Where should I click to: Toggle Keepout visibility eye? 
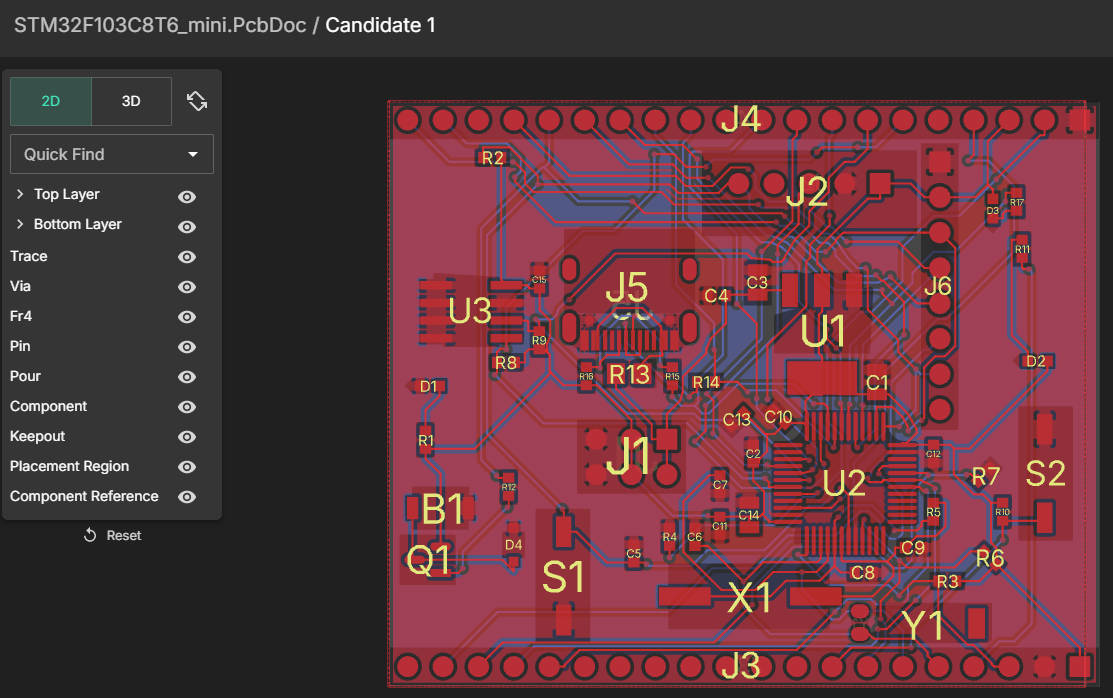click(x=187, y=437)
